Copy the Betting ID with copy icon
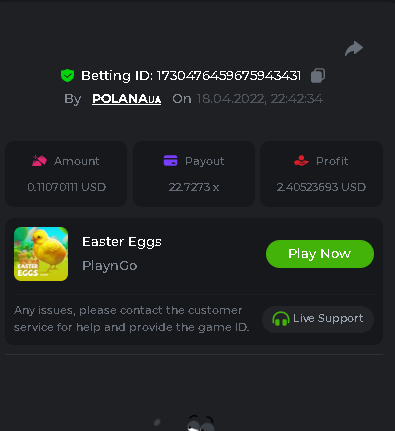 [x=318, y=75]
